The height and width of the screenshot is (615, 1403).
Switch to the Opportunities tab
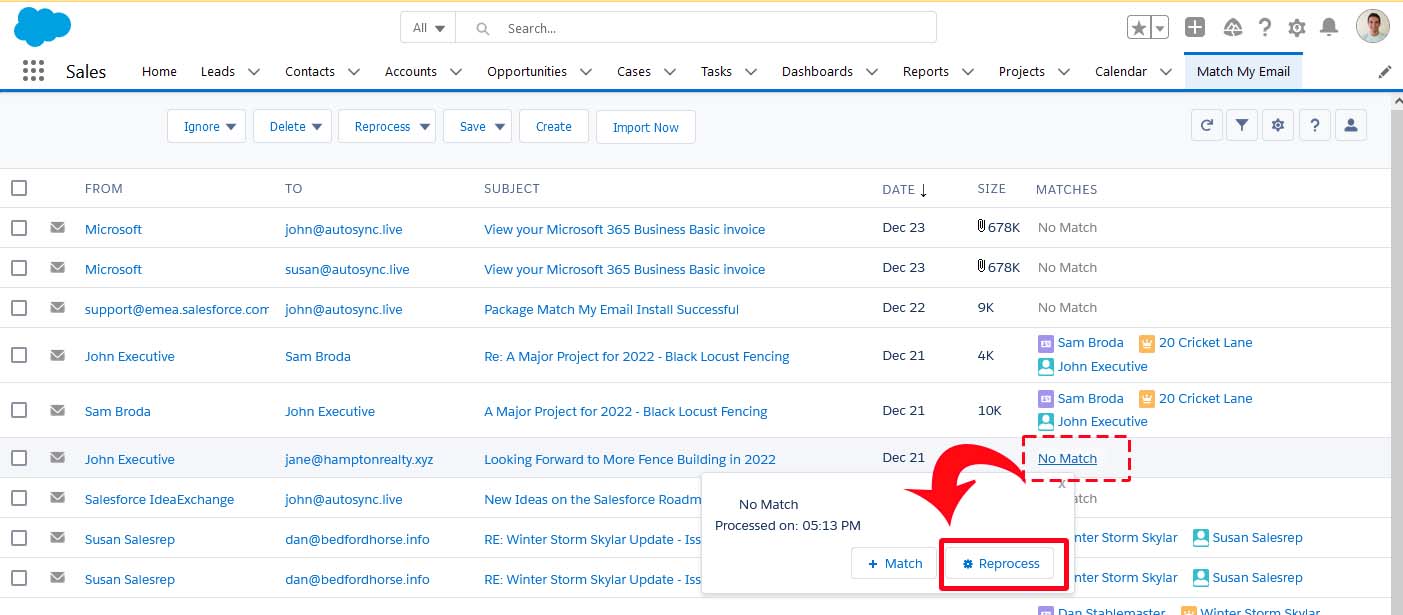click(x=526, y=72)
